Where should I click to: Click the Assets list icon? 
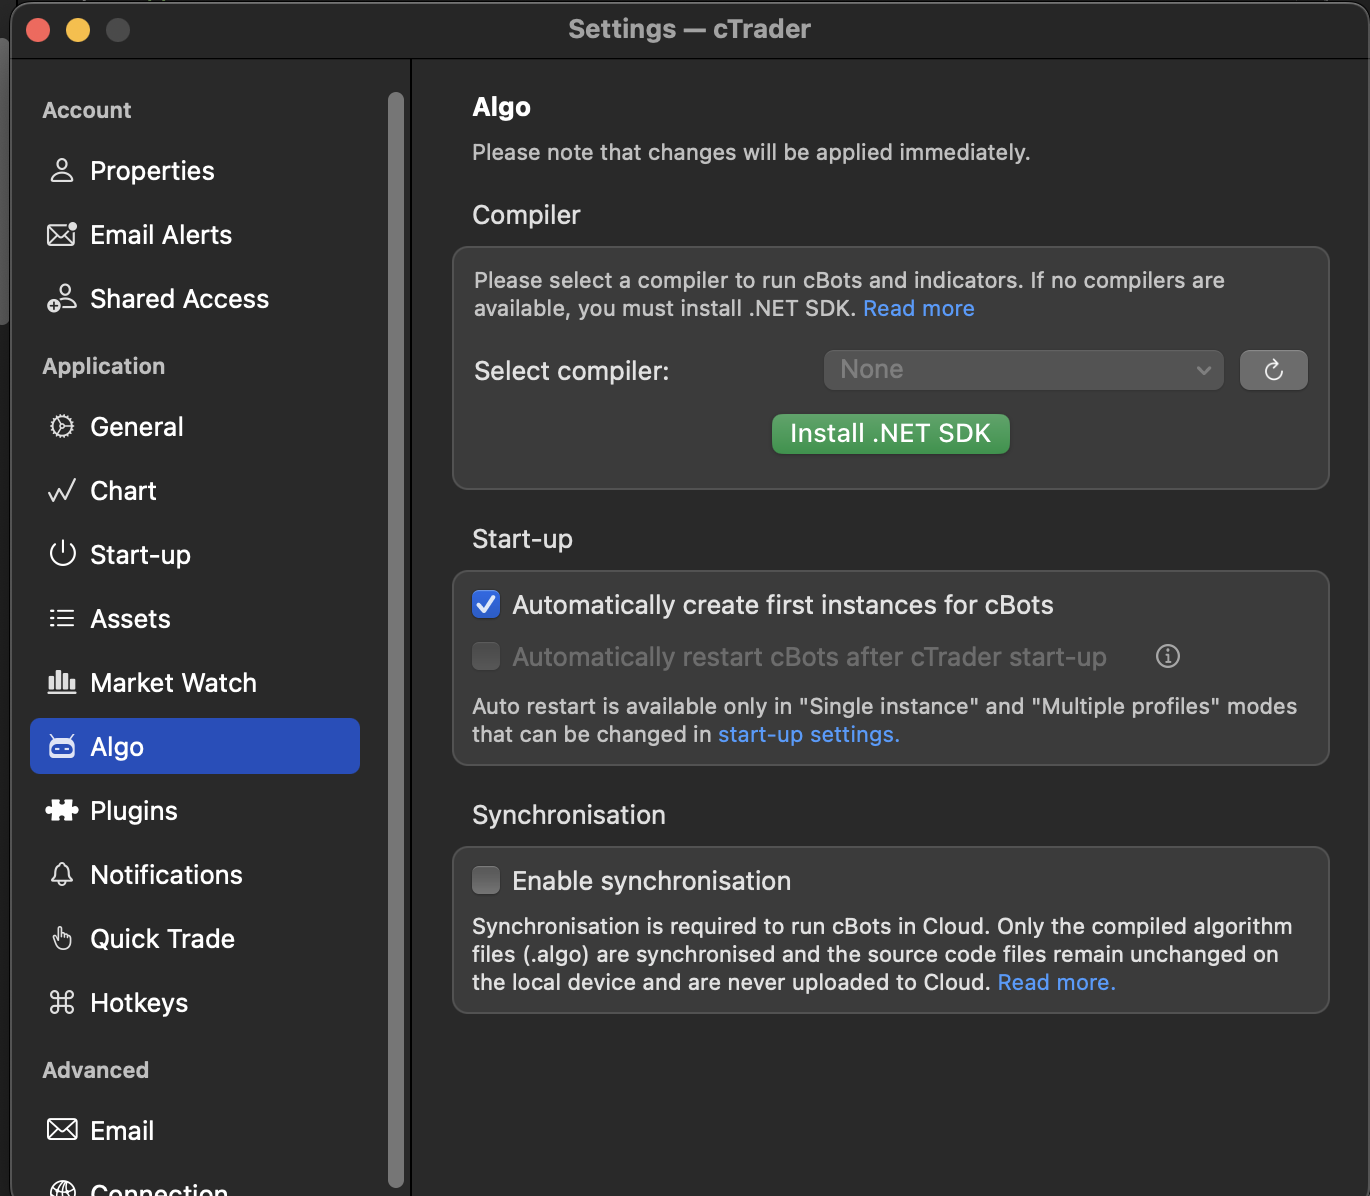click(x=62, y=619)
